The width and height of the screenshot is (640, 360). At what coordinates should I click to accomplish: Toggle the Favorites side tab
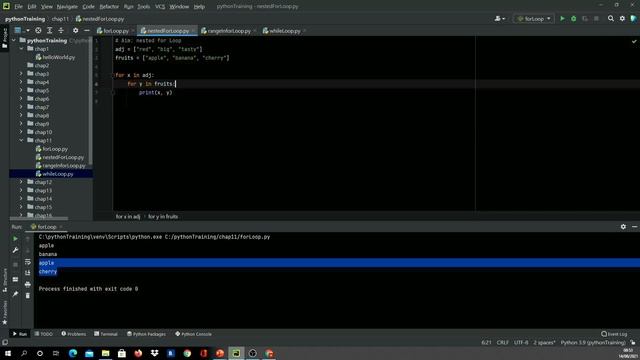click(x=4, y=313)
